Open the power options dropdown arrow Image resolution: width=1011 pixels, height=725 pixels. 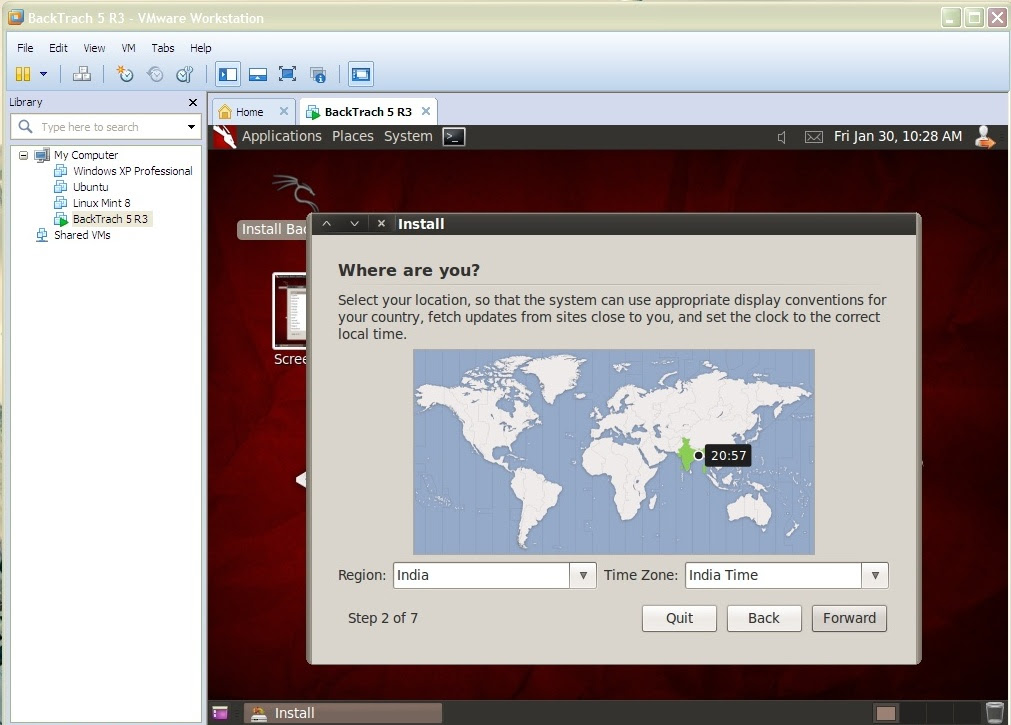43,74
